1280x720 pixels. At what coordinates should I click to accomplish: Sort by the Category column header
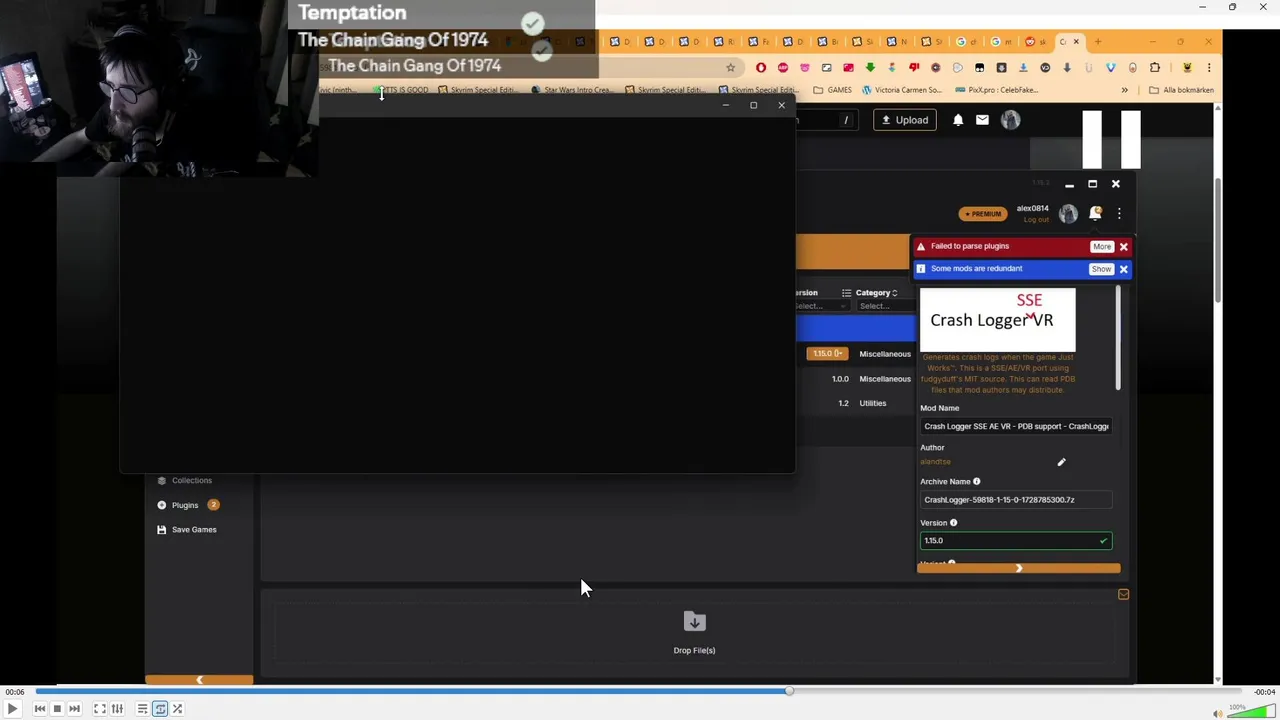tap(876, 293)
